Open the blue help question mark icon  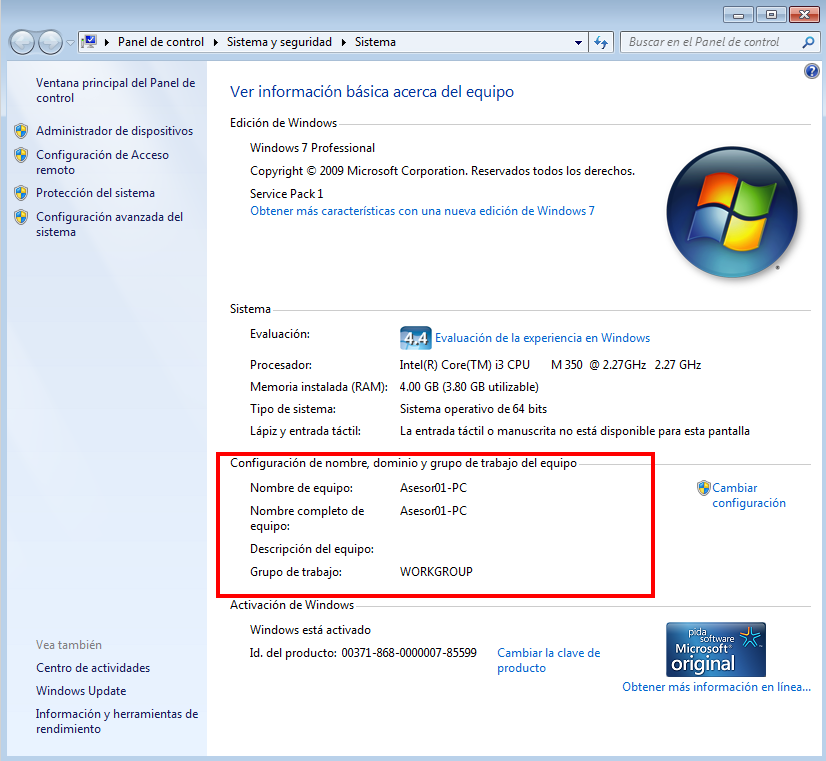(811, 71)
